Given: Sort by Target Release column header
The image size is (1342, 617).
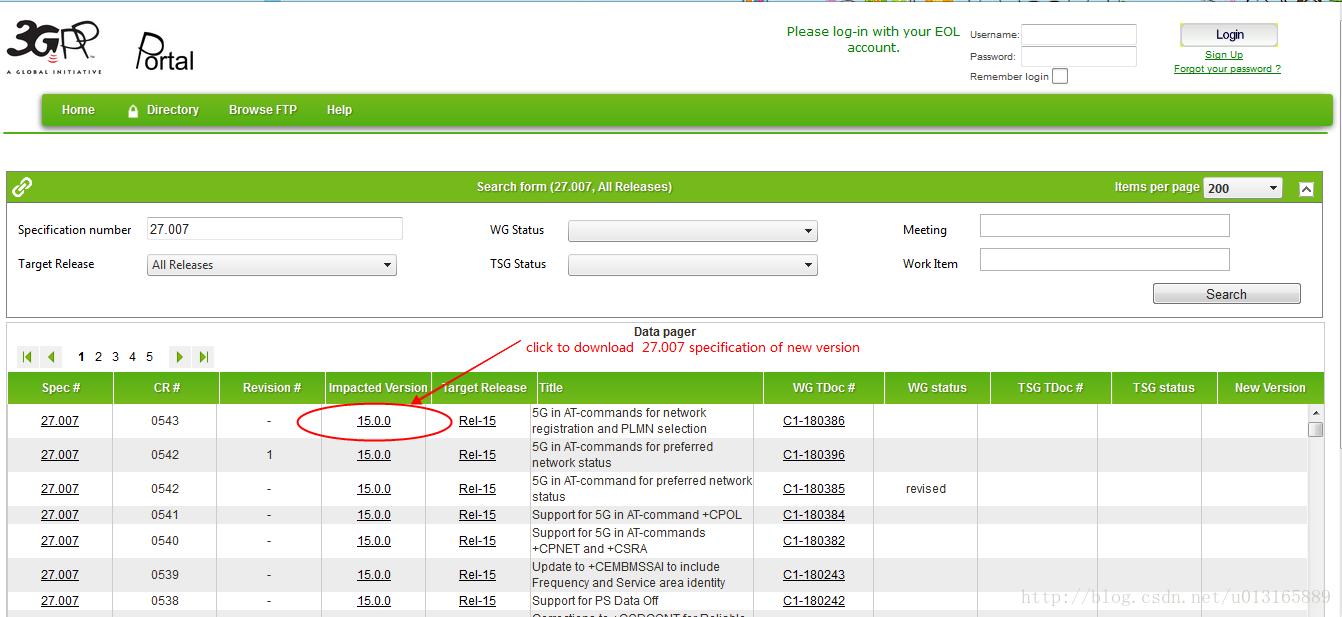Looking at the screenshot, I should coord(484,388).
